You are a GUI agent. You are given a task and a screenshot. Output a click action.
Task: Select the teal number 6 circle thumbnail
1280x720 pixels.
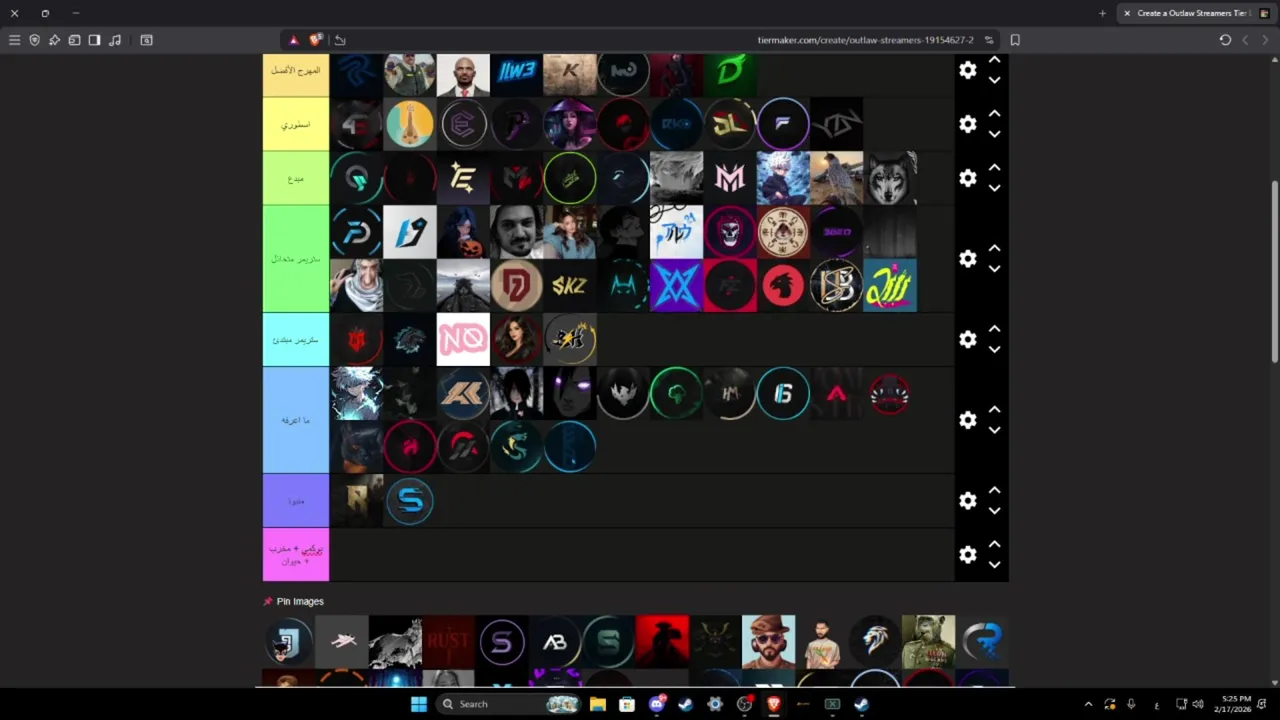pyautogui.click(x=783, y=394)
